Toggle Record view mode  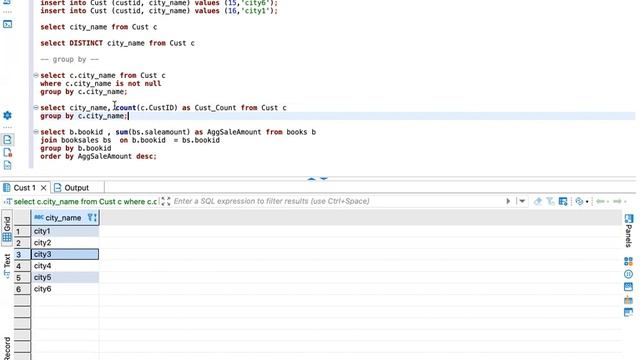tap(7, 348)
